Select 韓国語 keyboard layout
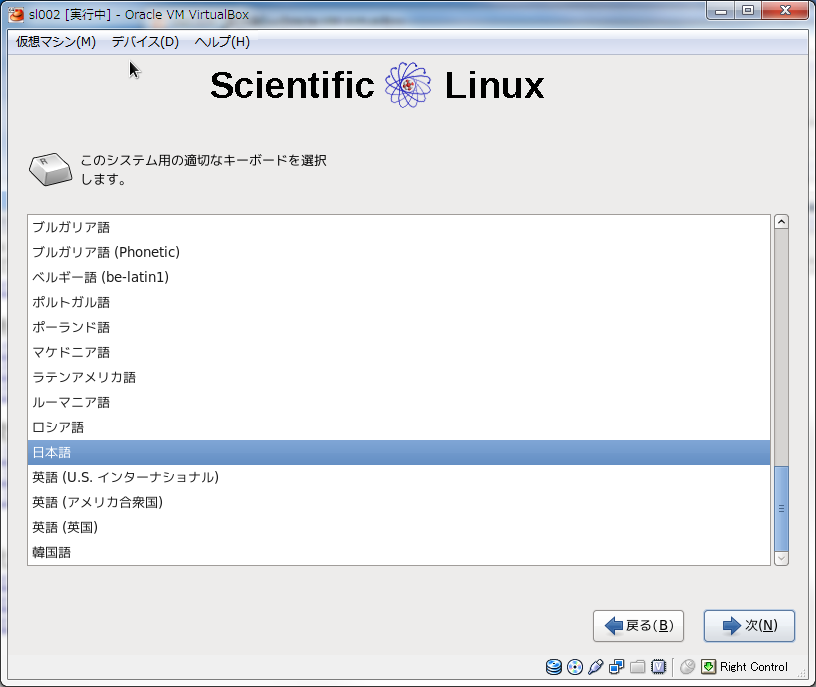 (x=399, y=552)
